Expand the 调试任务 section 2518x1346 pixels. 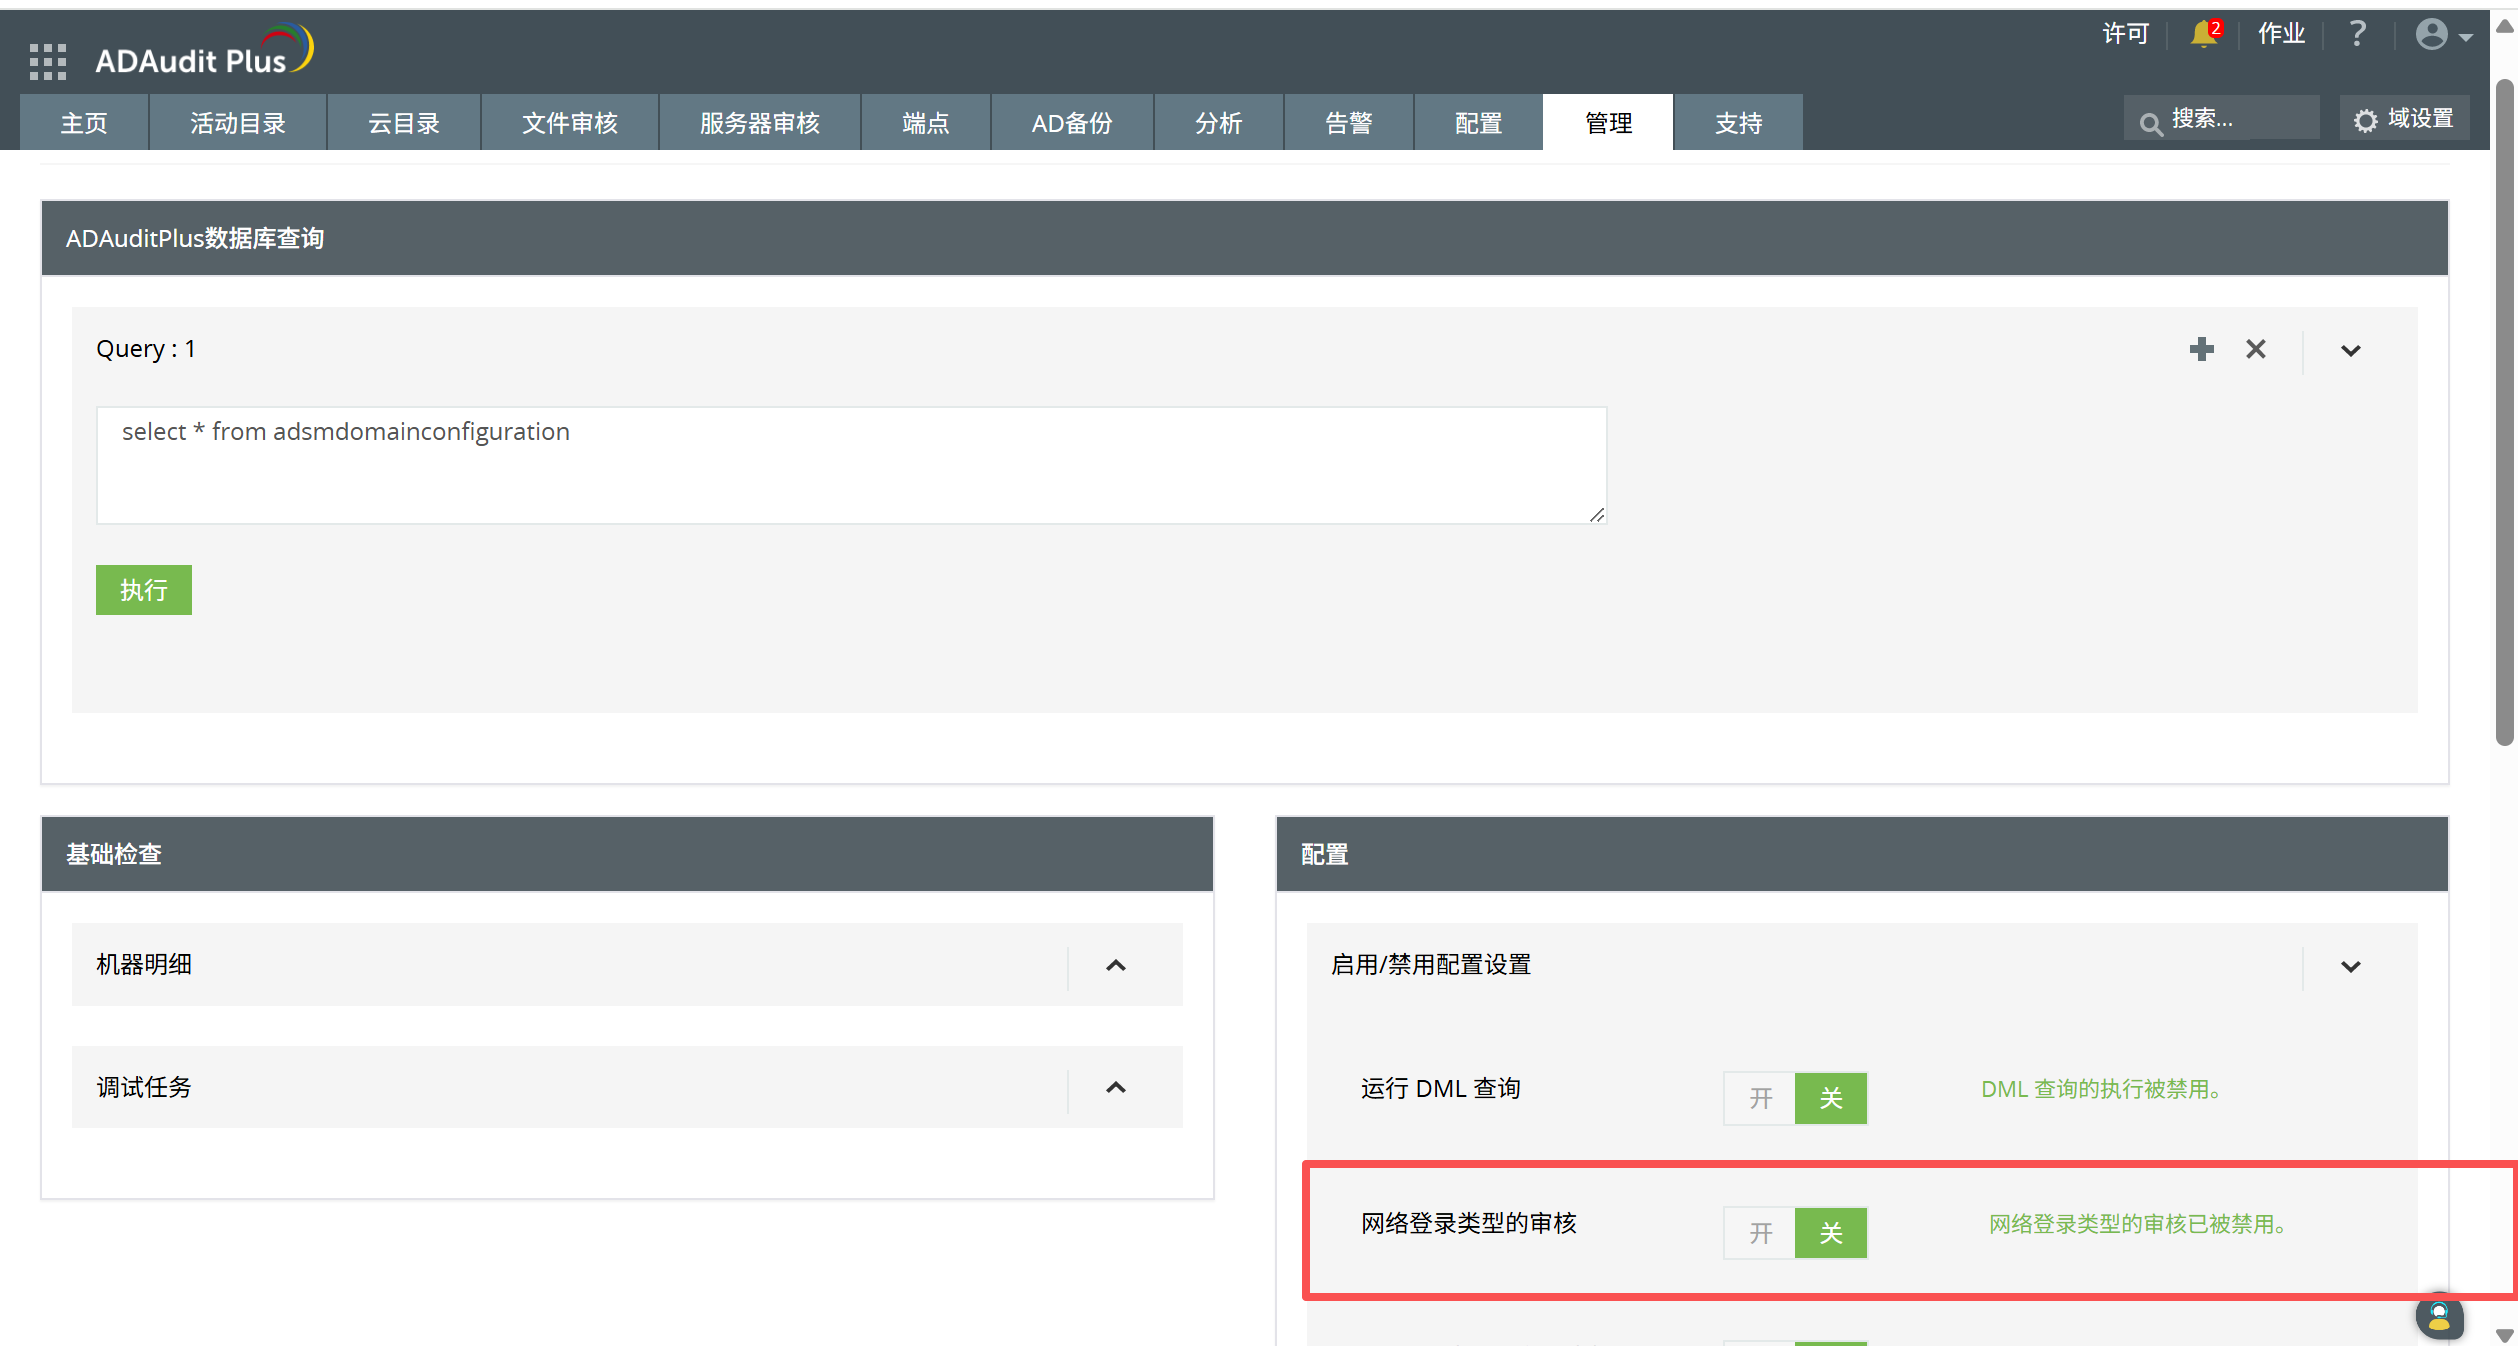click(1115, 1087)
